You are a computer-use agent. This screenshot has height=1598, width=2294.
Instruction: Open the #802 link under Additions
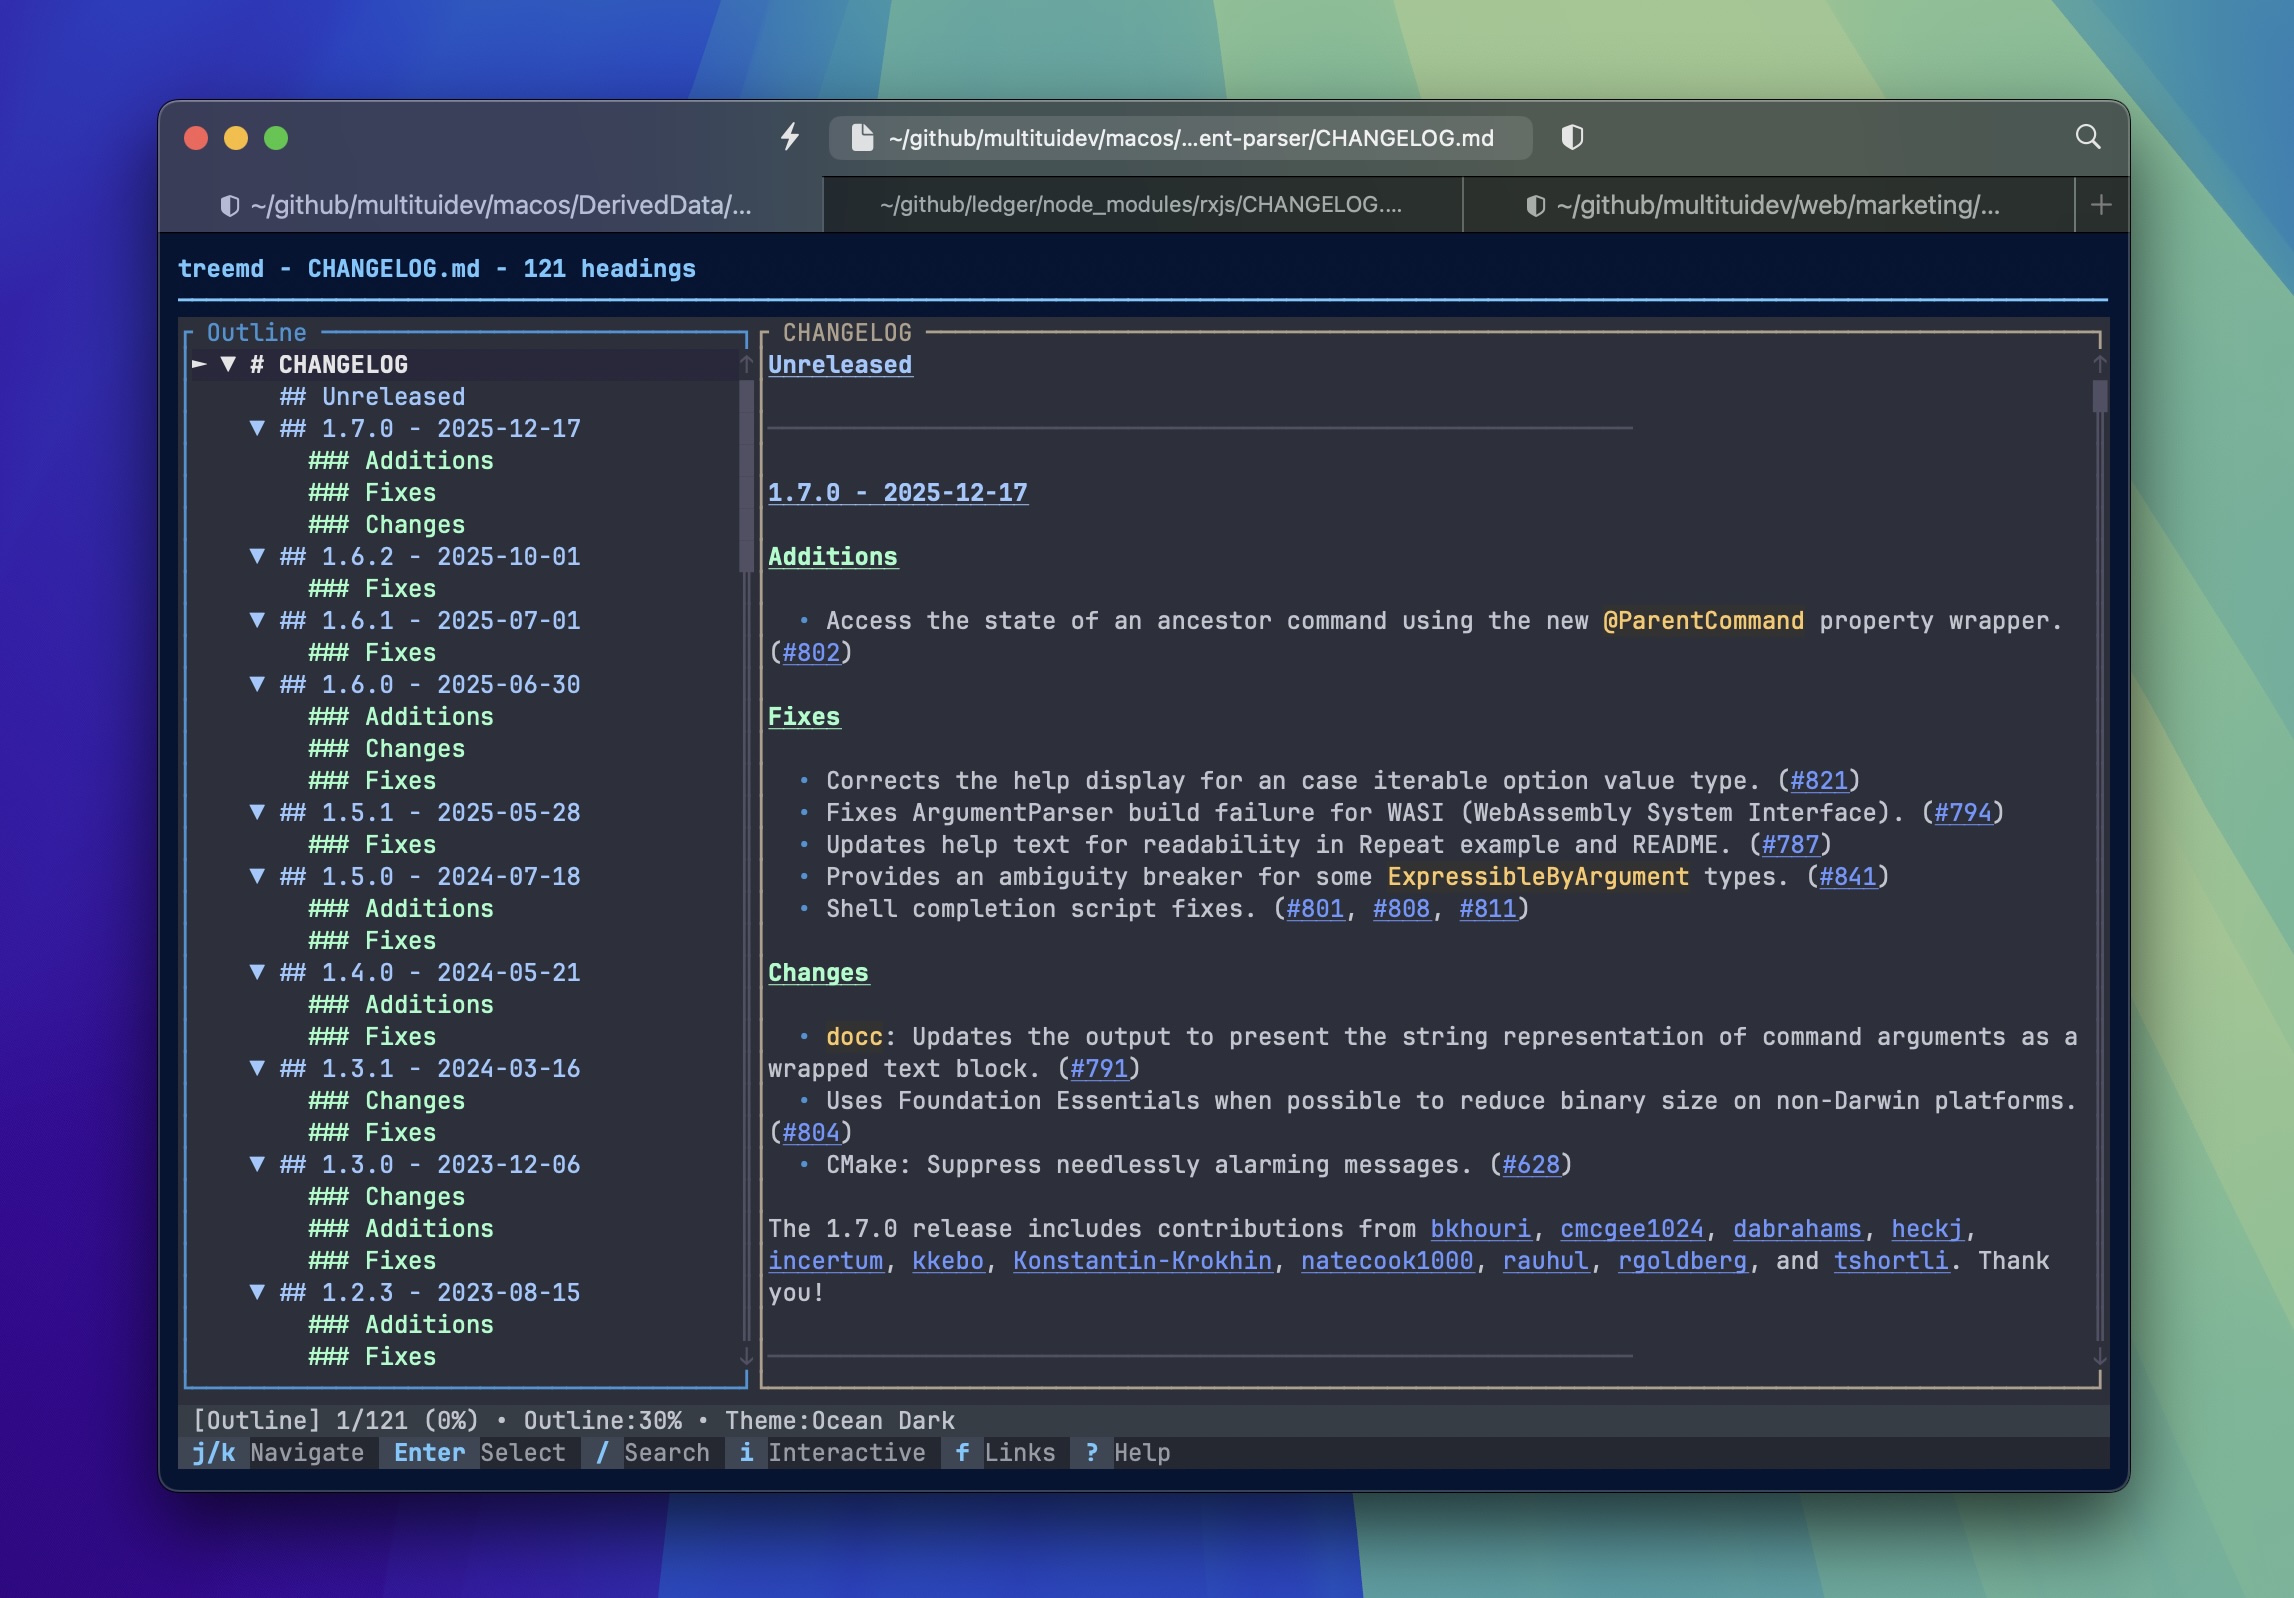click(x=812, y=651)
